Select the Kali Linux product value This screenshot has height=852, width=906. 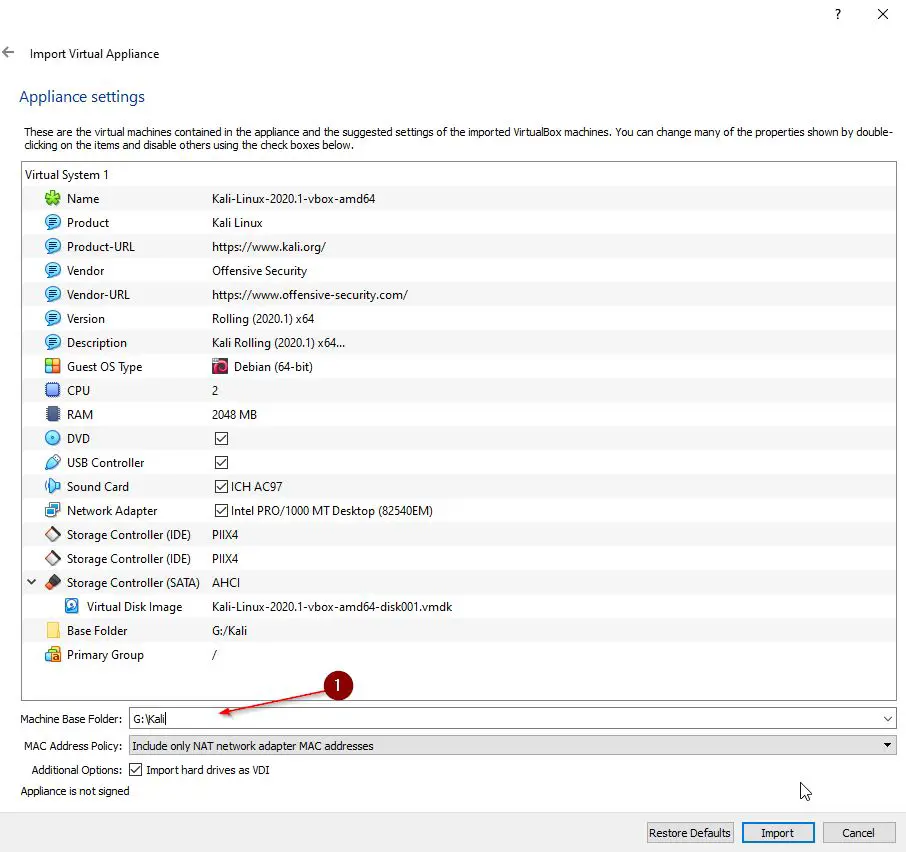(237, 223)
